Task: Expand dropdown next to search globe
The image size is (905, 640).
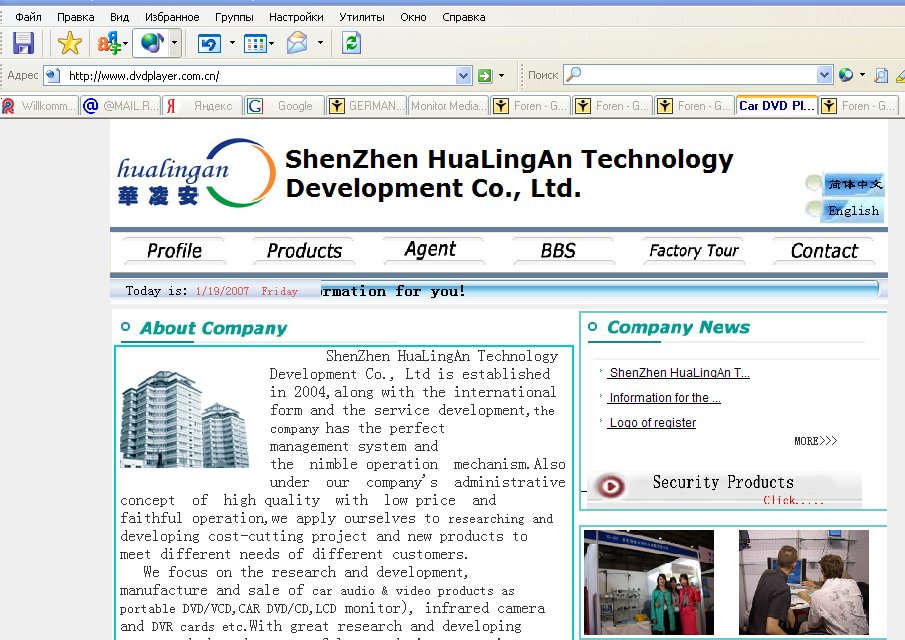Action: click(862, 75)
